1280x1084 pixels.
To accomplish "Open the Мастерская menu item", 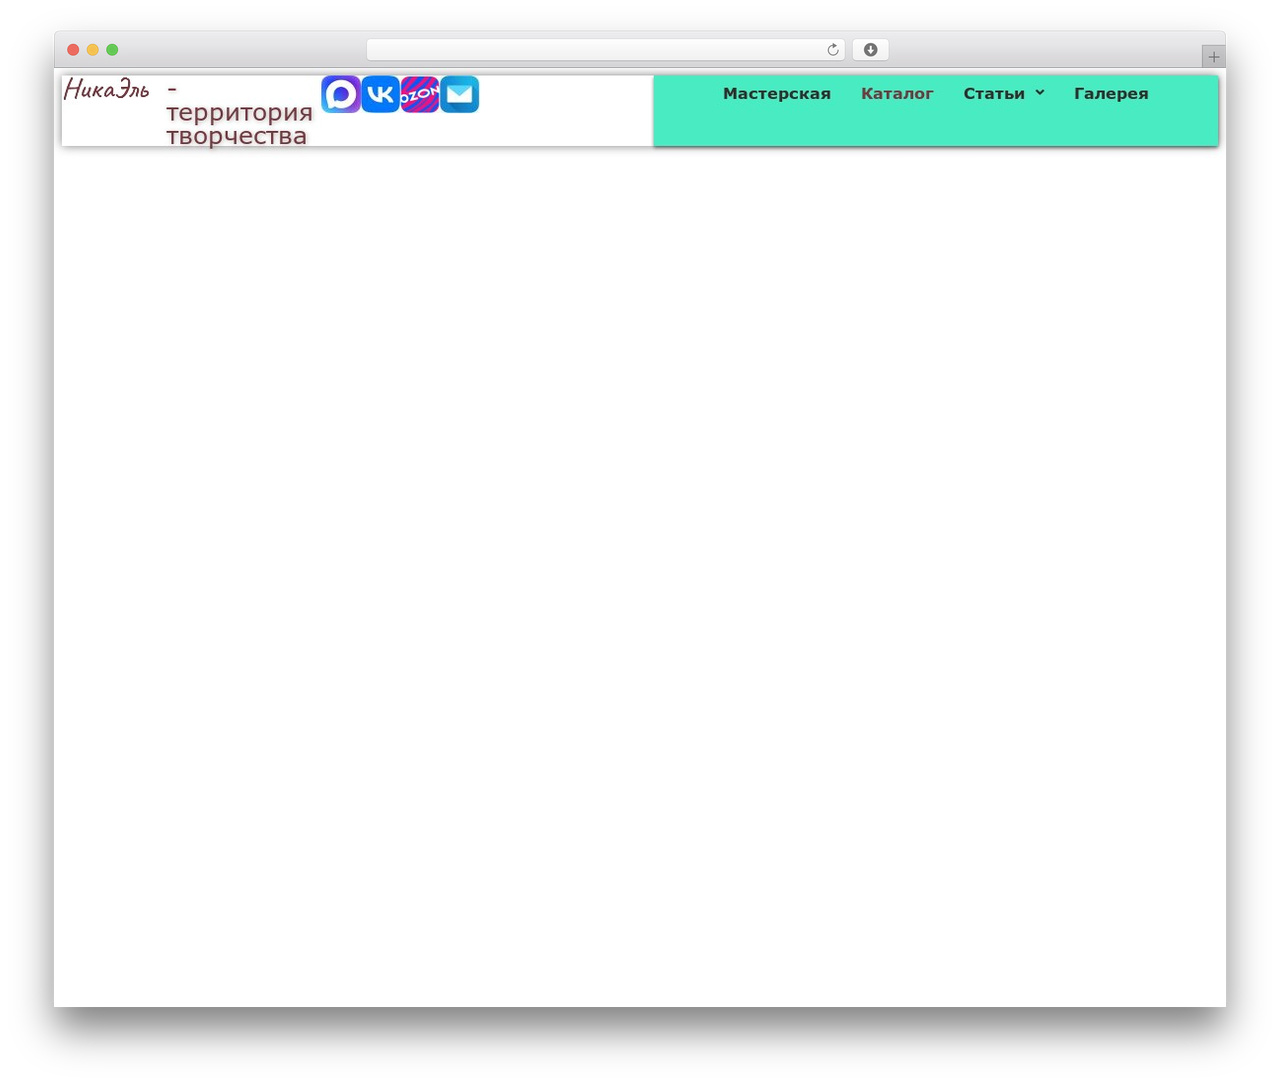I will pyautogui.click(x=777, y=94).
